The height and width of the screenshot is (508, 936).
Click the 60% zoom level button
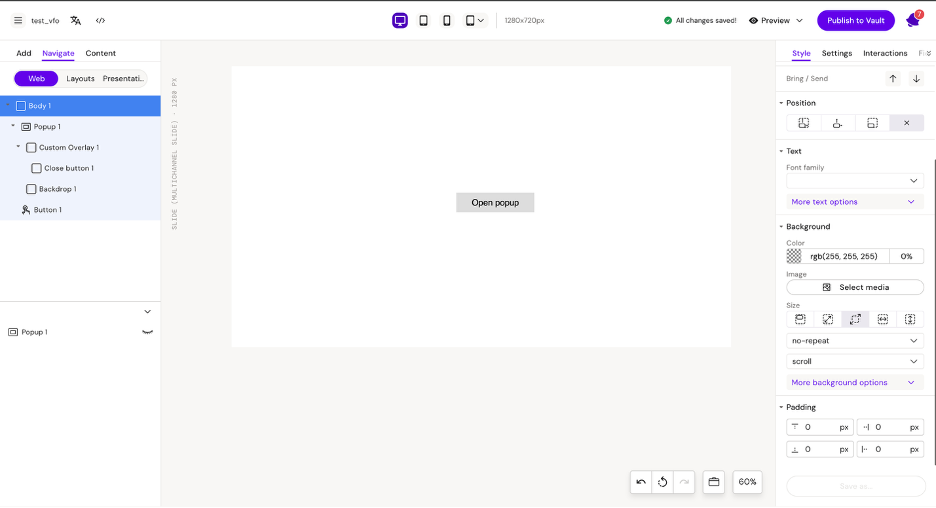(747, 482)
